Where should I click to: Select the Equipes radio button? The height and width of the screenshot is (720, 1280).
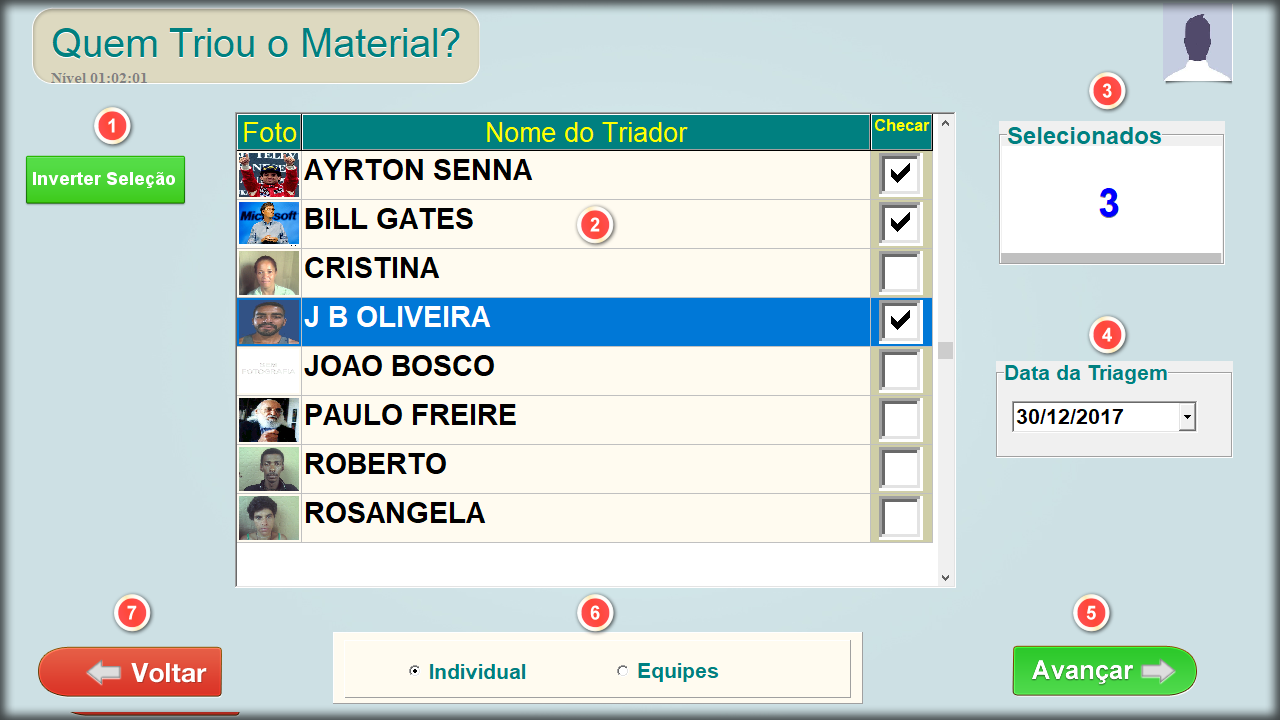coord(623,671)
